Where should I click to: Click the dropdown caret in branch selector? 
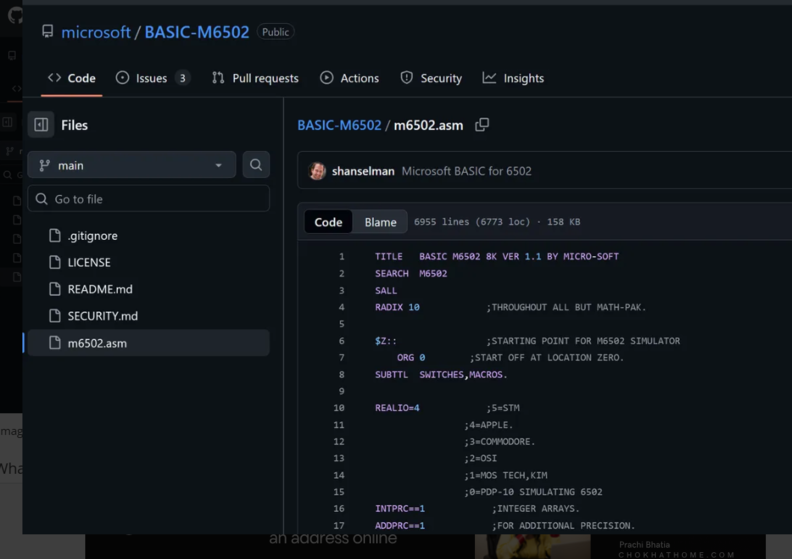218,166
